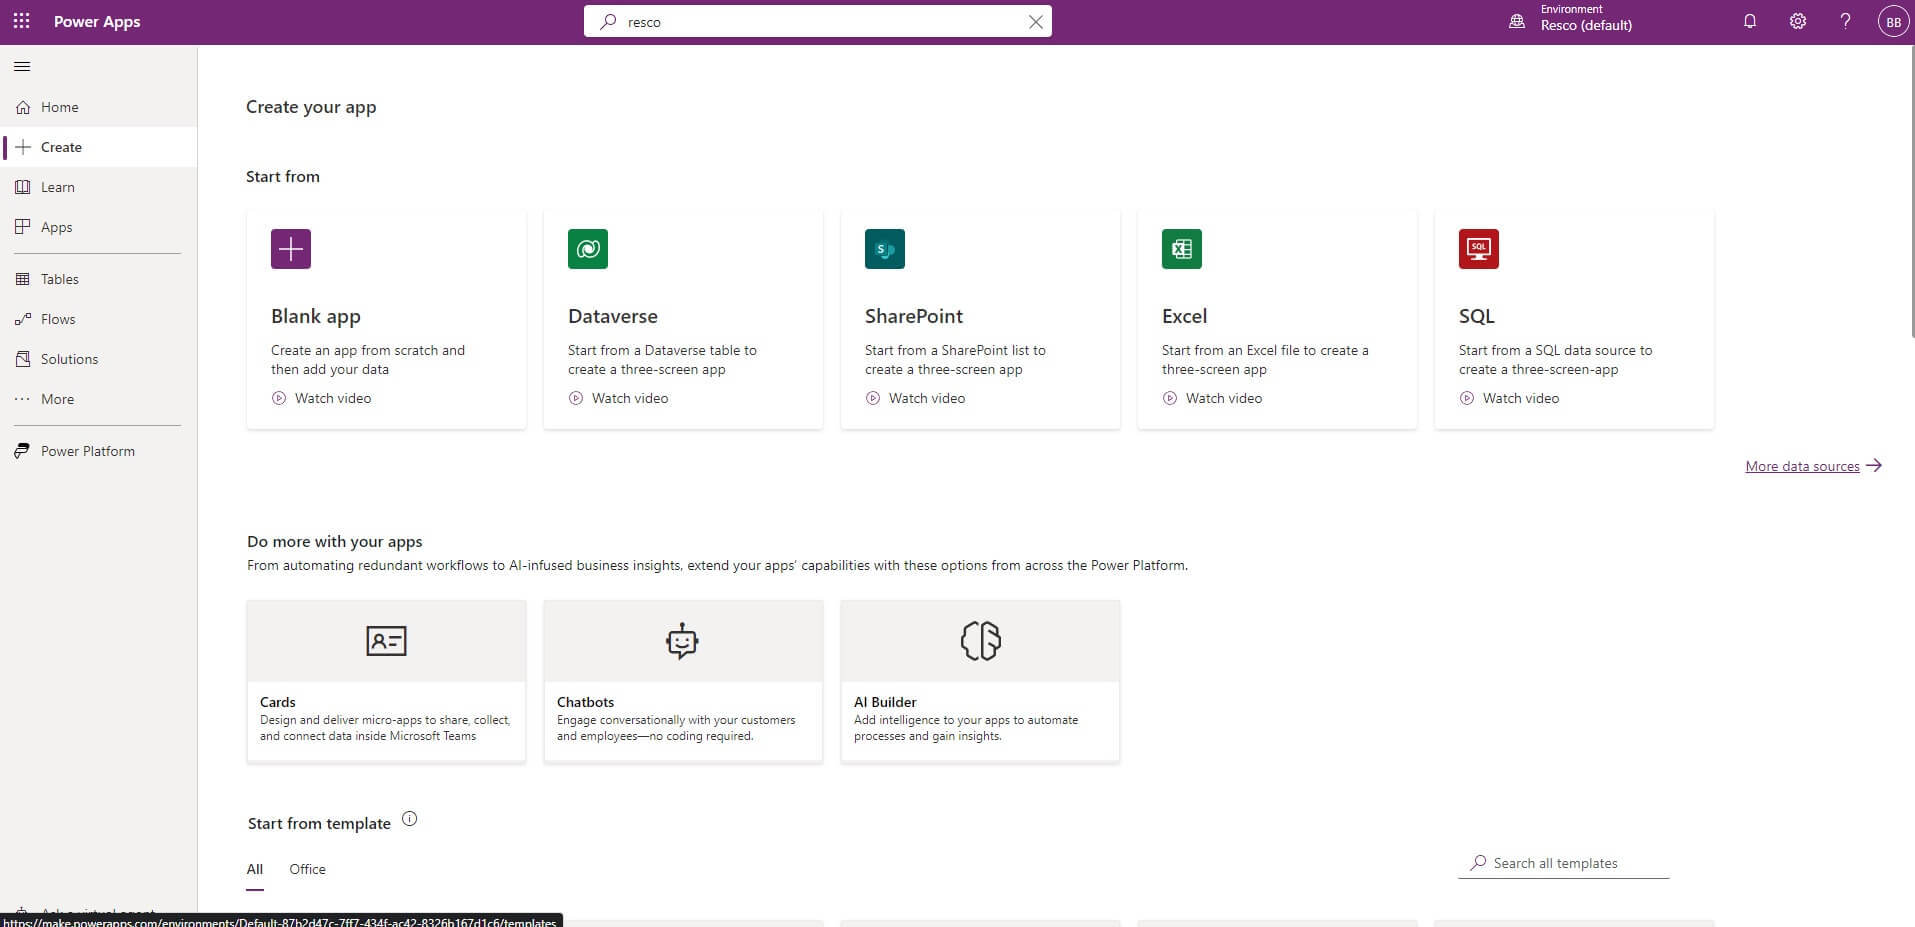Go to Home in the sidebar
The image size is (1915, 927).
(98, 107)
